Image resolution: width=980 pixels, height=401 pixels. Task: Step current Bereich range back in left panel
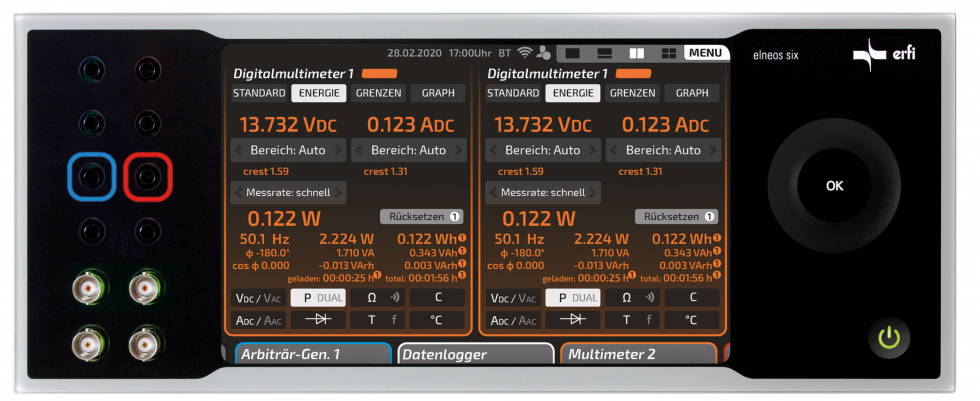point(360,150)
